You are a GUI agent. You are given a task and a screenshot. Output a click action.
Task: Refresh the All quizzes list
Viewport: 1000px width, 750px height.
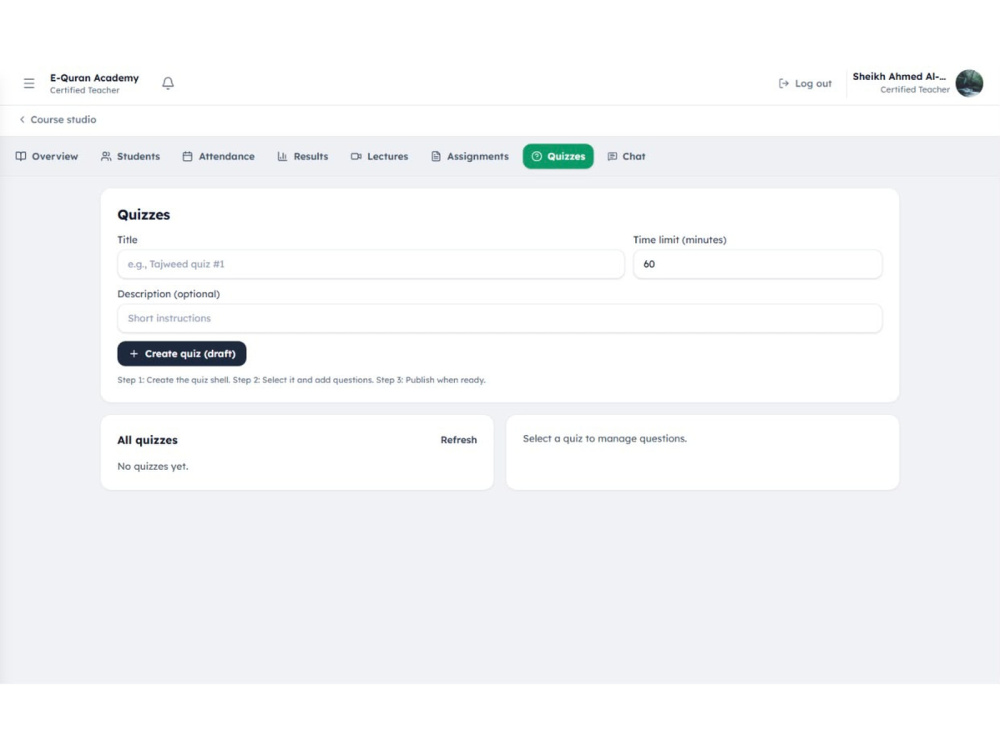459,440
